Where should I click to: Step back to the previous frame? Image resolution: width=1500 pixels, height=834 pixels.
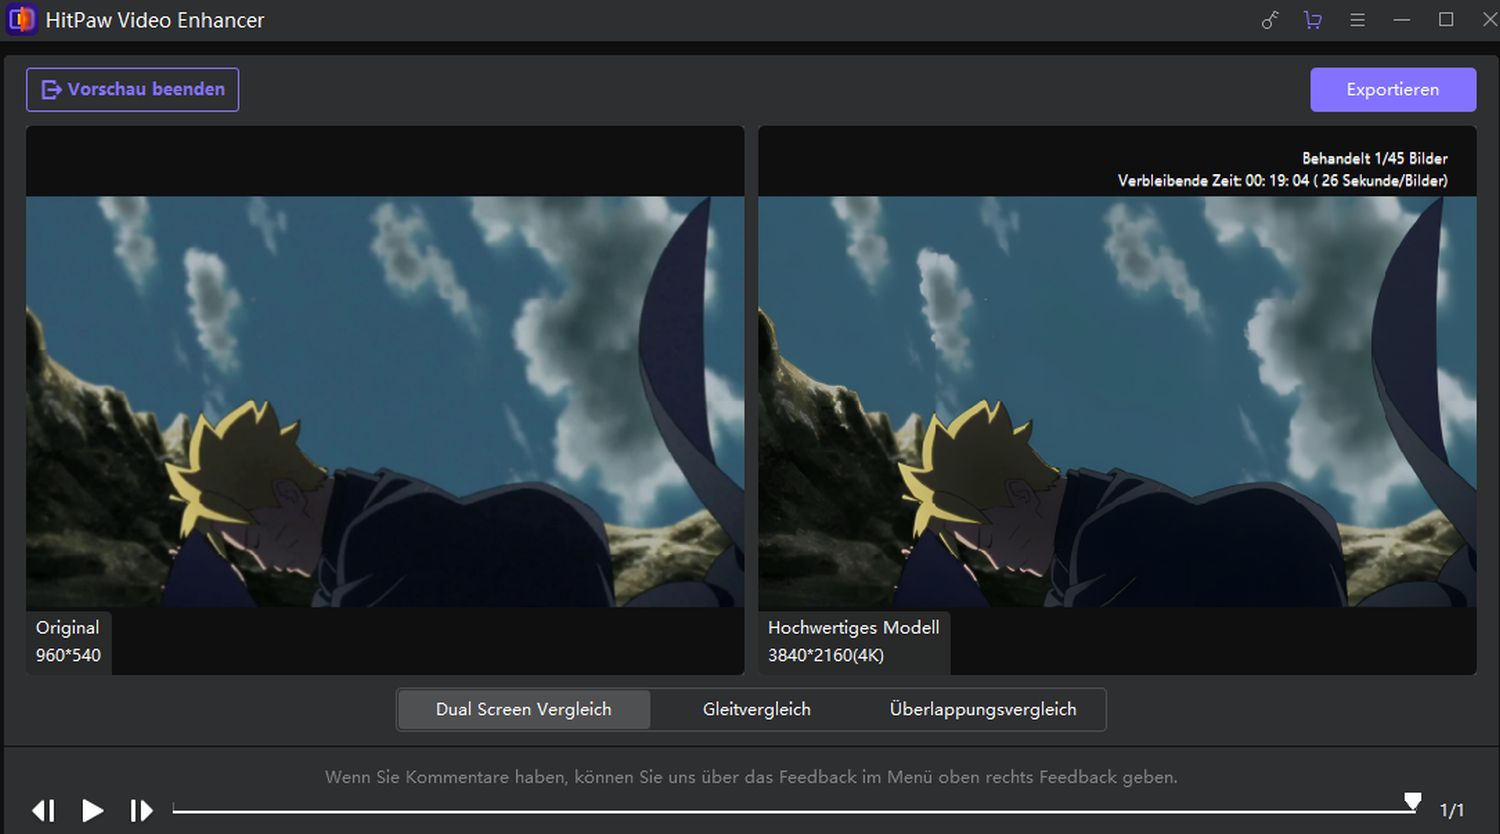tap(44, 810)
